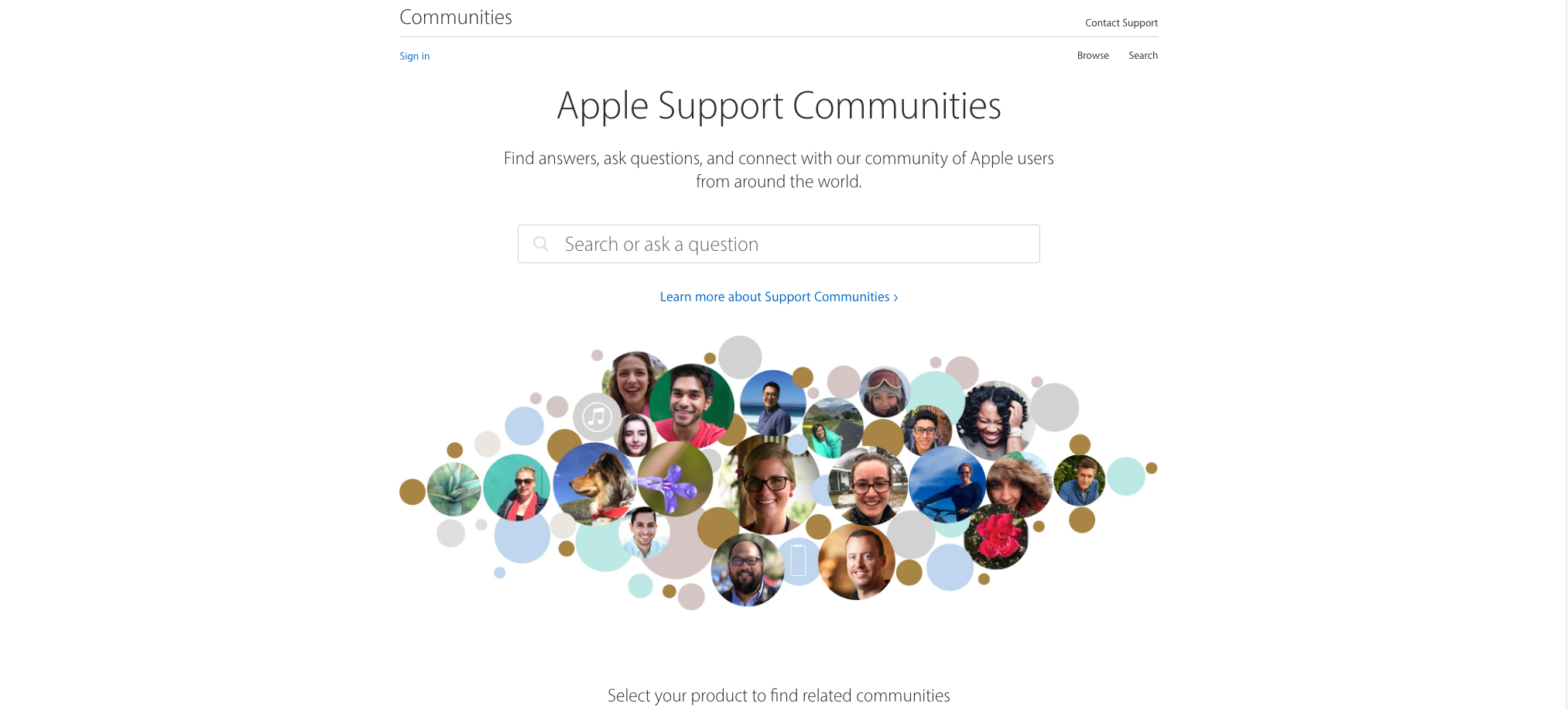
Task: Open the Contact Support link
Action: (x=1121, y=23)
